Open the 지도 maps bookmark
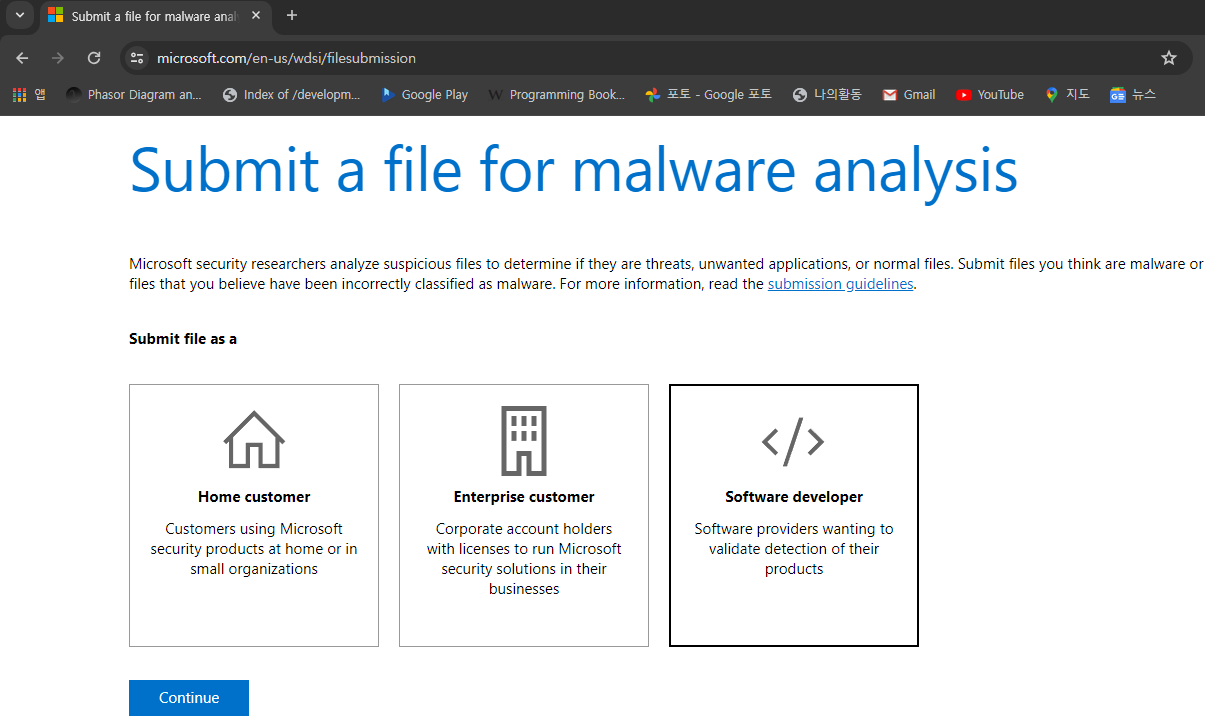The width and height of the screenshot is (1205, 723). [1067, 95]
